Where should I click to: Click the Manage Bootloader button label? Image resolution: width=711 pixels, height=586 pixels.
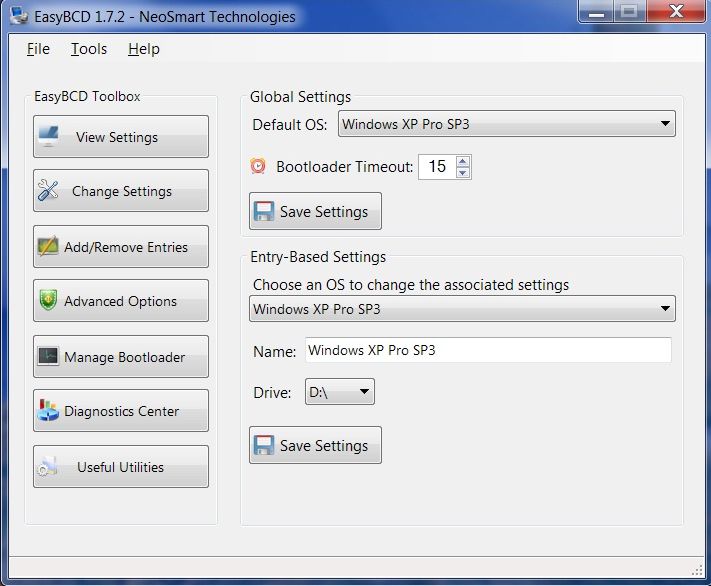coord(124,357)
